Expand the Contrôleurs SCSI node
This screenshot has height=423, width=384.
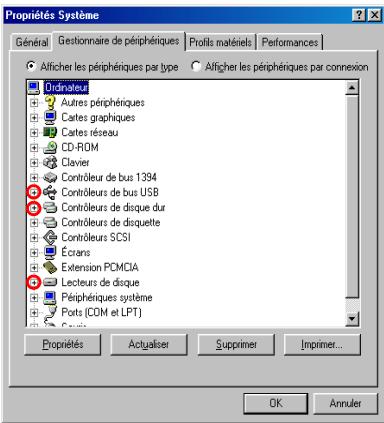[34, 237]
